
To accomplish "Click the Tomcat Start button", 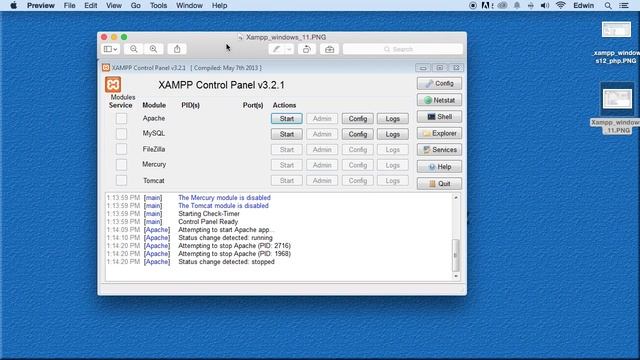I will (287, 180).
